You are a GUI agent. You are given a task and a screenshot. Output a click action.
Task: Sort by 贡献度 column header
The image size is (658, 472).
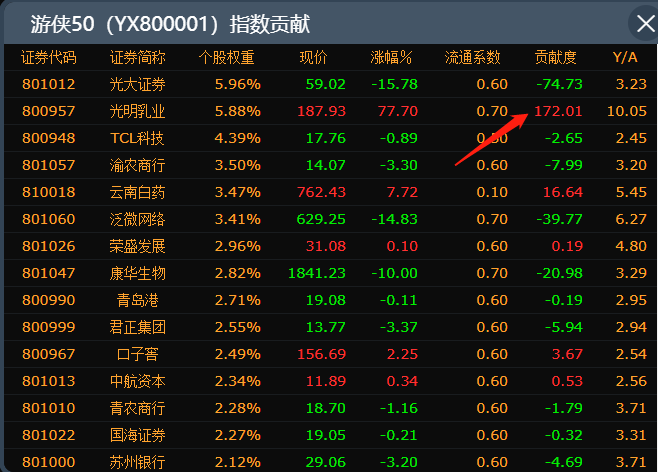tap(556, 57)
